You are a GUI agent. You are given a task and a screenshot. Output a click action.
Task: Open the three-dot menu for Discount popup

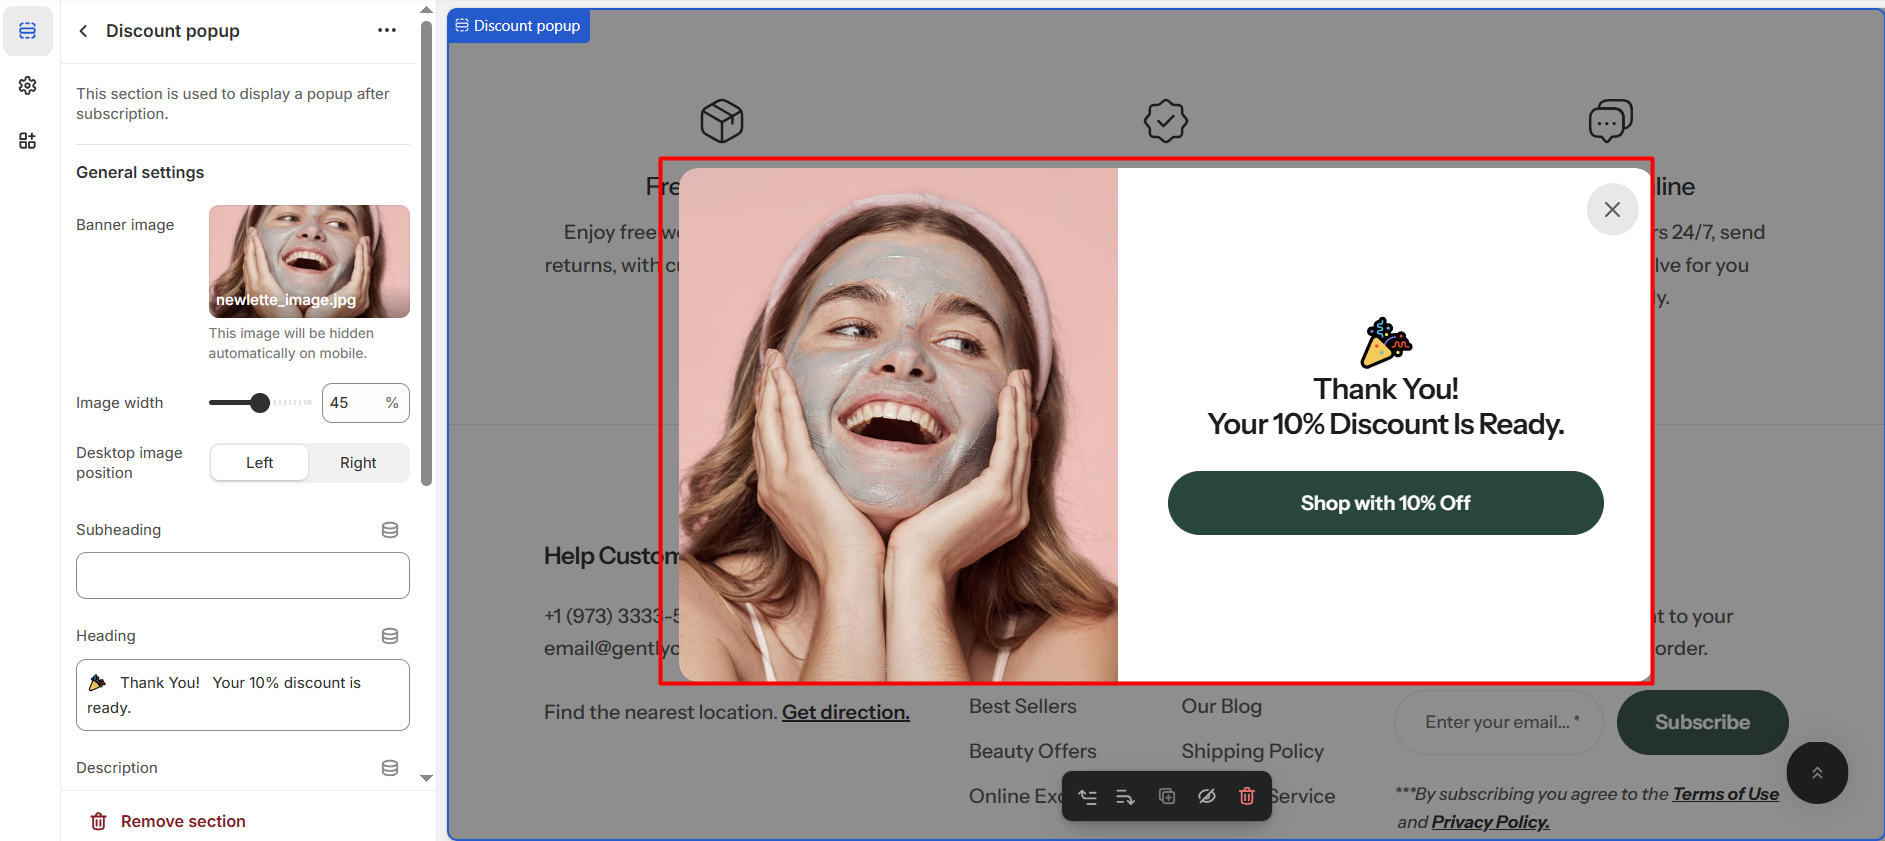pyautogui.click(x=387, y=31)
